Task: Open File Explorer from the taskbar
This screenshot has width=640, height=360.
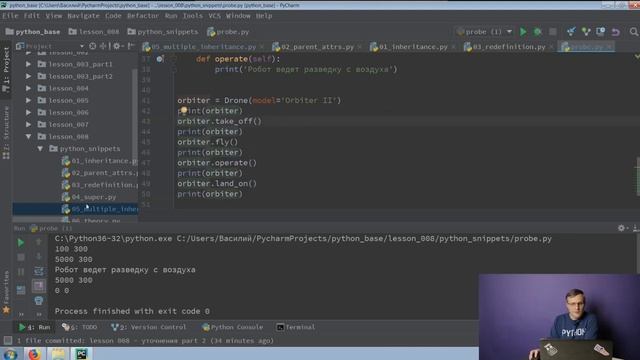Action: pos(58,353)
